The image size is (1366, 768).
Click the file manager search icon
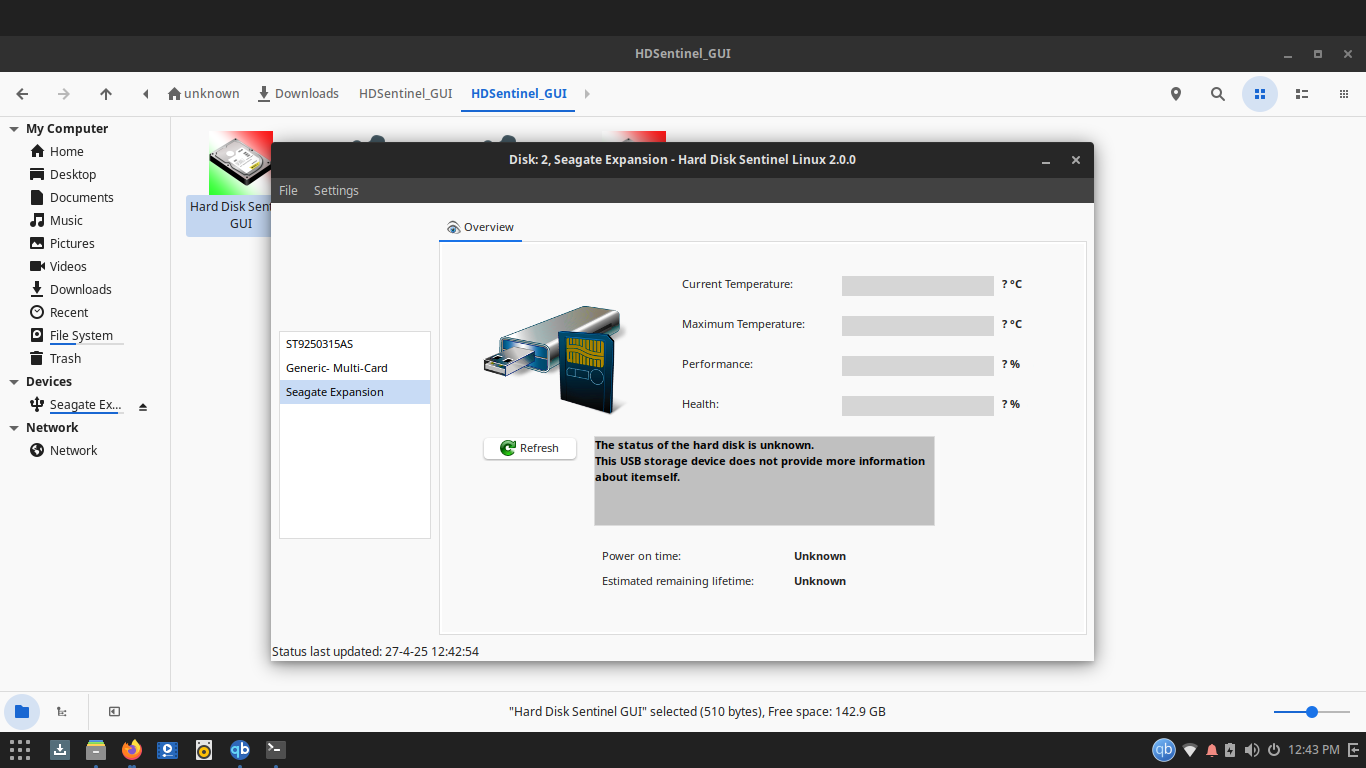click(1217, 94)
